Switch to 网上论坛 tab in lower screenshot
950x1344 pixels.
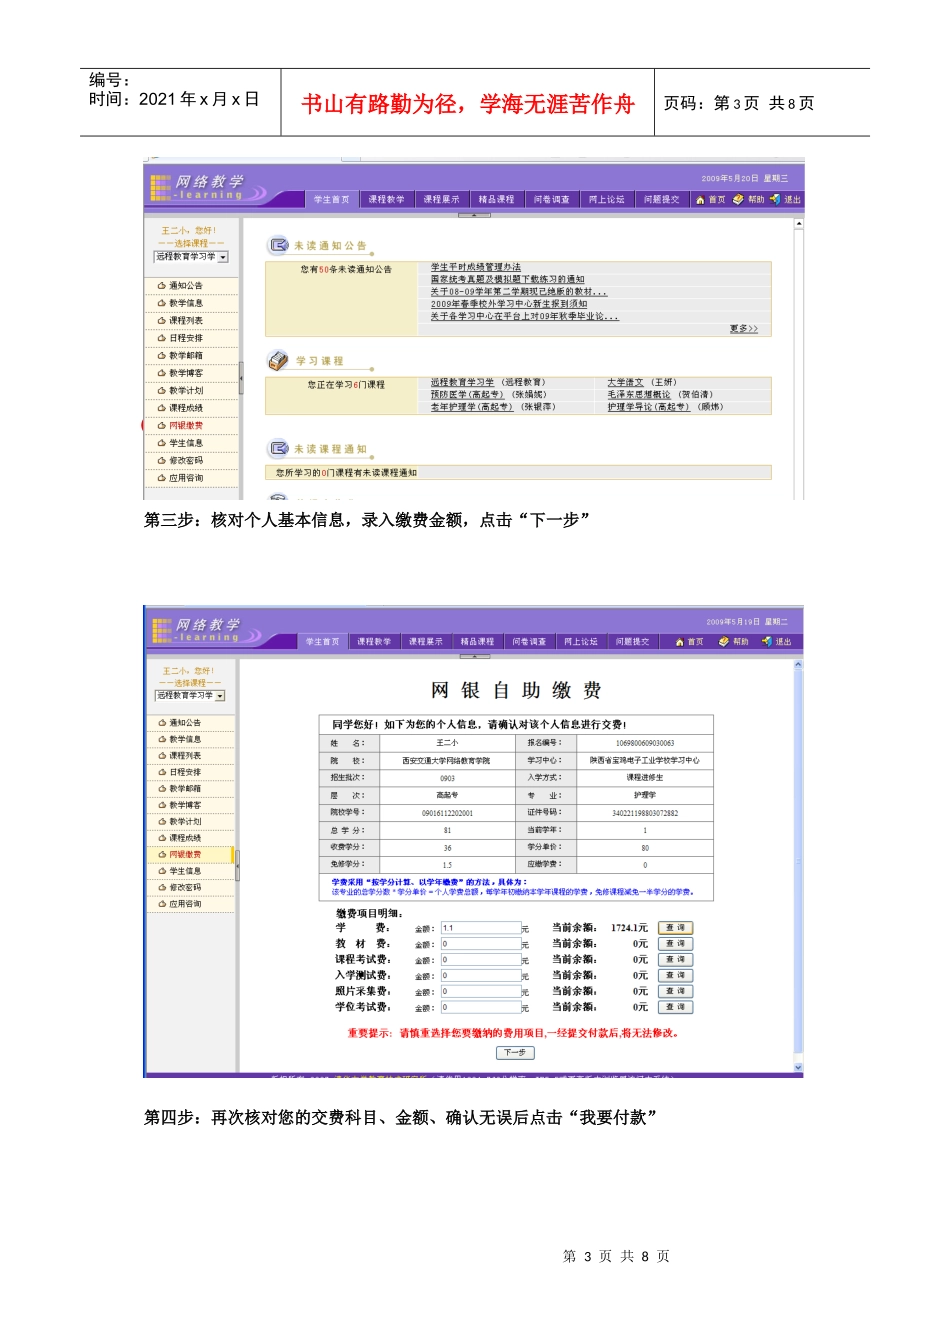tap(581, 642)
